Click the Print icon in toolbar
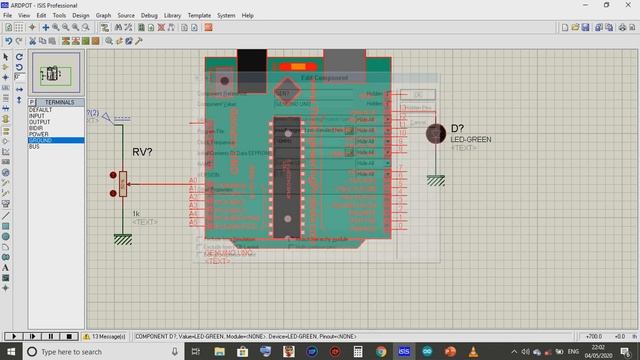The image size is (640, 360). click(622, 27)
